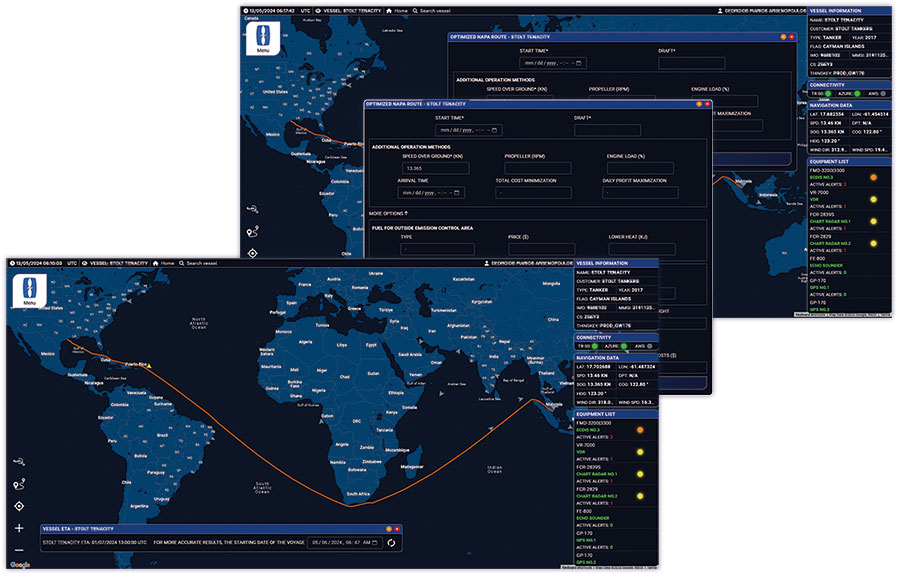Screen dimensions: 900x573
Task: Select Vessel Information header in front window
Action: tap(616, 263)
